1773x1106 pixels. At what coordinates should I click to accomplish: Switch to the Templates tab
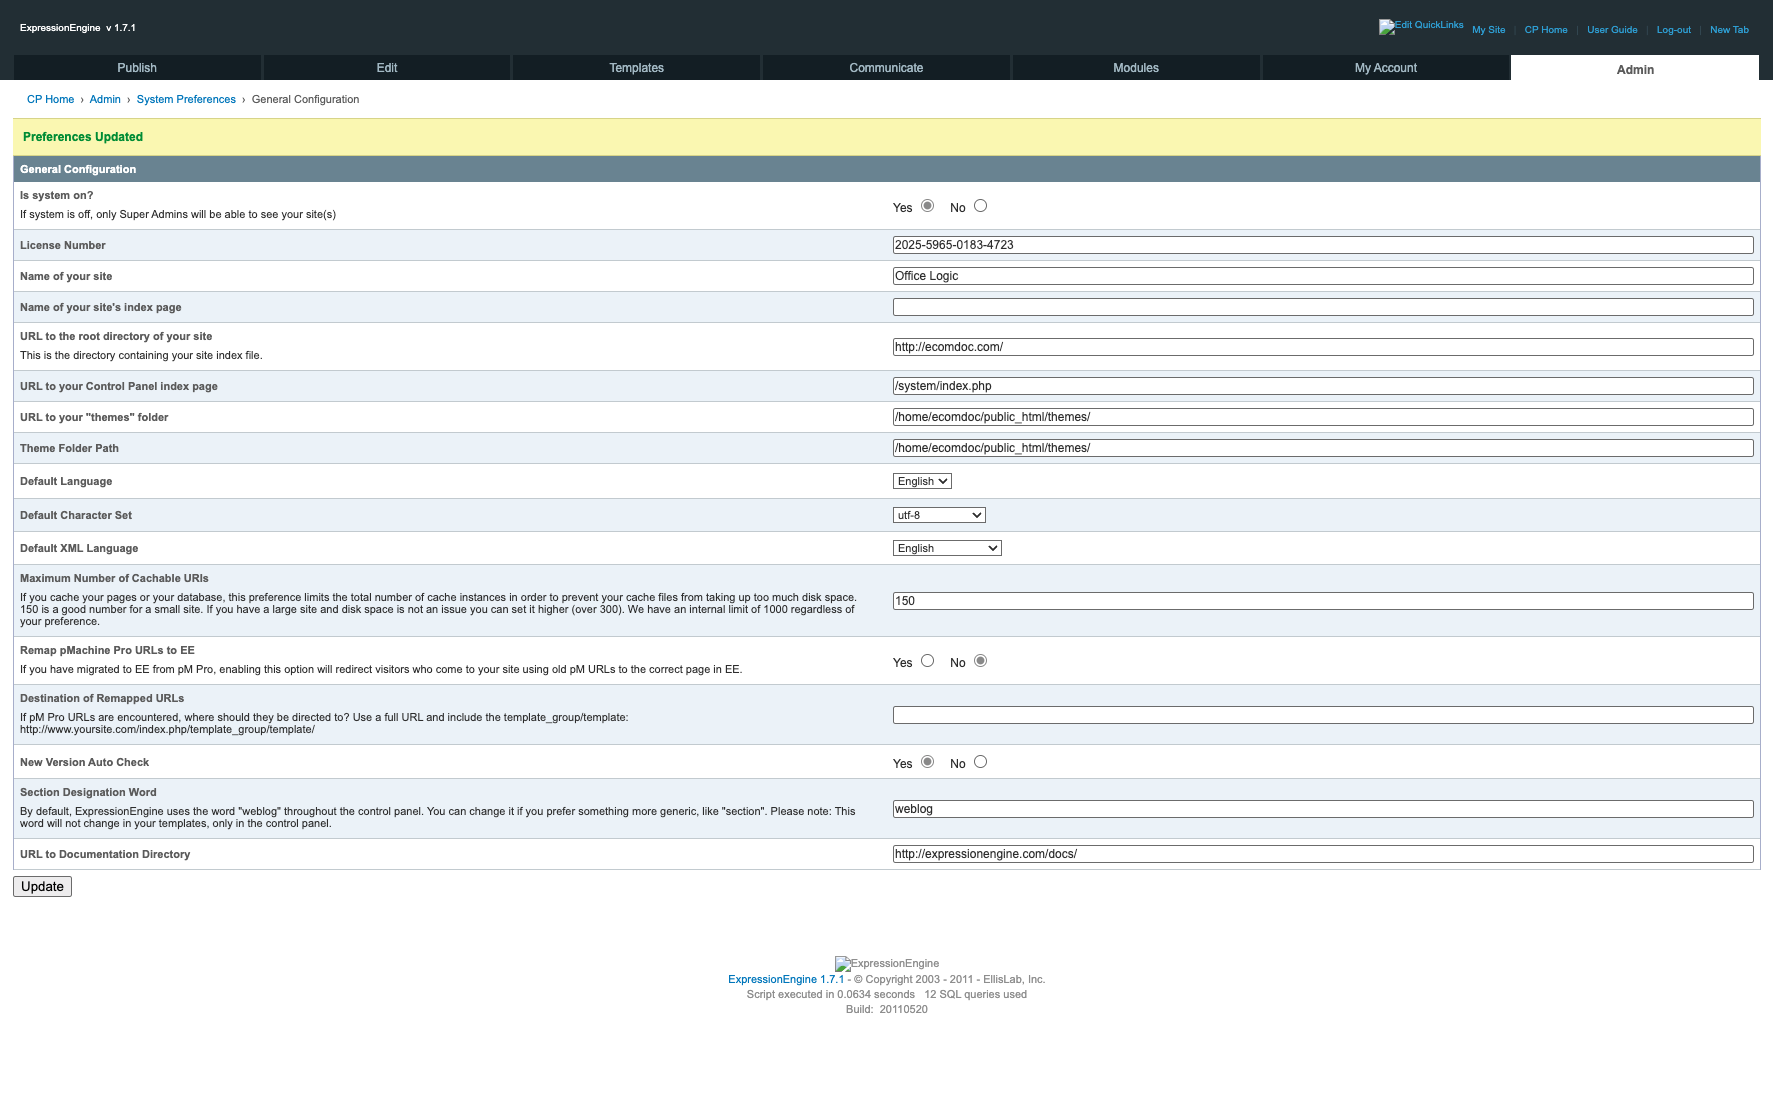[636, 67]
